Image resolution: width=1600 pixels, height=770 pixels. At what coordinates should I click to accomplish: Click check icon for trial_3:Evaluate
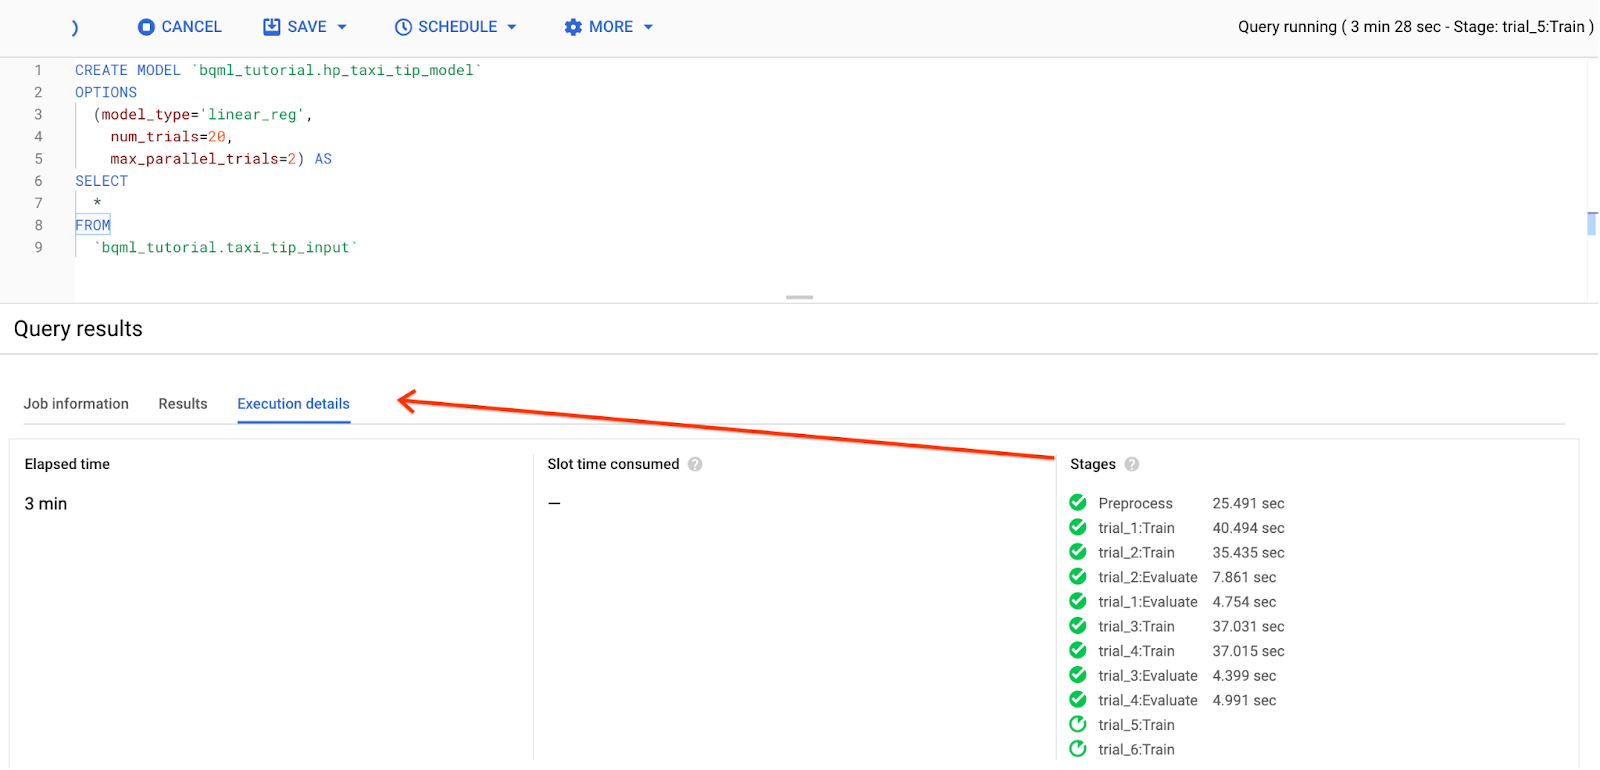(1078, 675)
